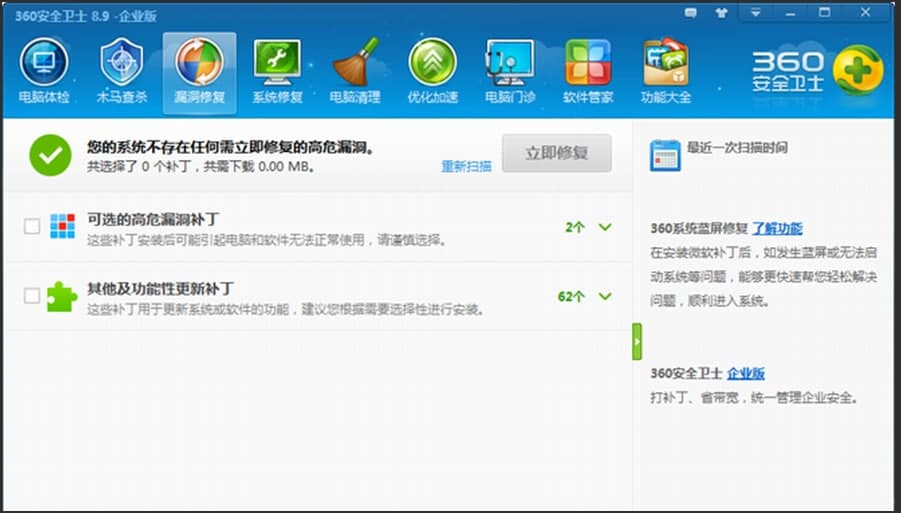Open 电脑门诊 computer clinic
This screenshot has height=513, width=901.
coord(510,72)
